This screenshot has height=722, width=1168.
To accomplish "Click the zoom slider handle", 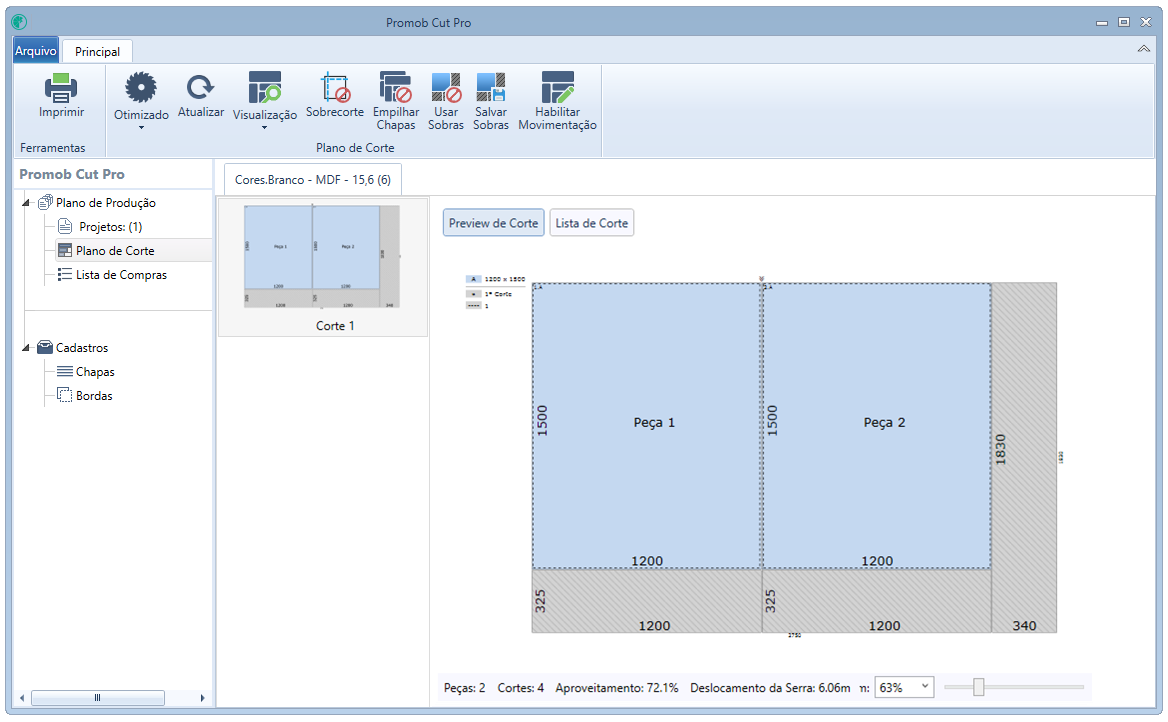I will tap(979, 687).
